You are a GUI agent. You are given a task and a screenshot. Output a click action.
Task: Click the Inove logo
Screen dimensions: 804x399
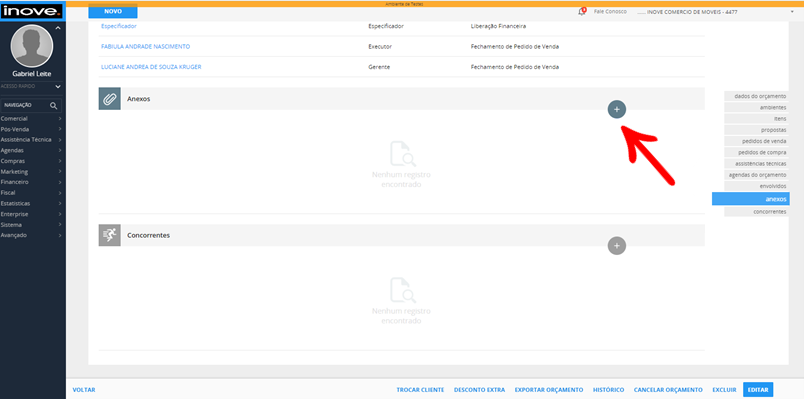(x=32, y=11)
